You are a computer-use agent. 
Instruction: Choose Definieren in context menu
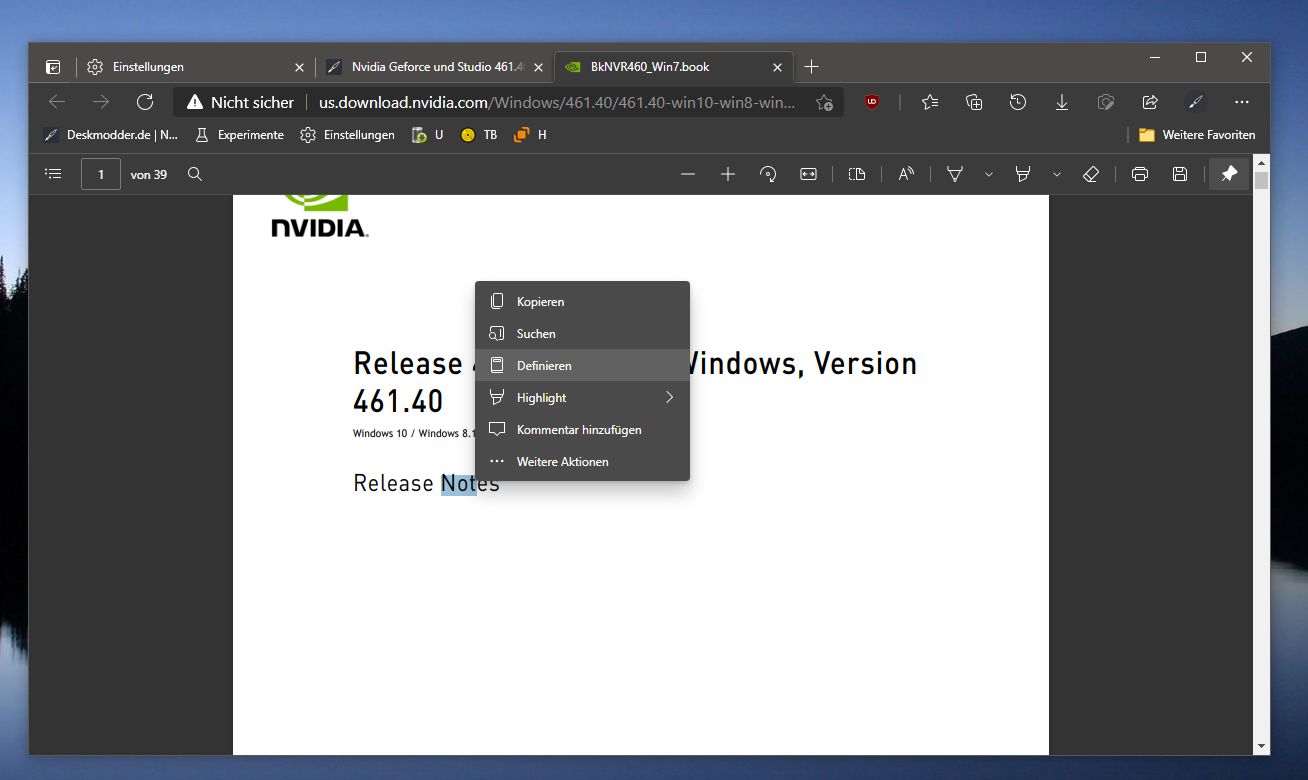click(582, 366)
